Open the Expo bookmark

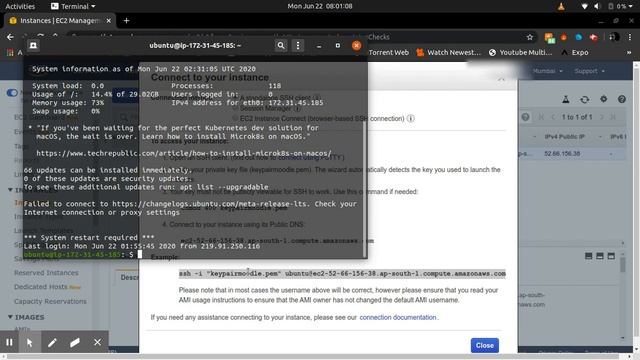pos(575,52)
